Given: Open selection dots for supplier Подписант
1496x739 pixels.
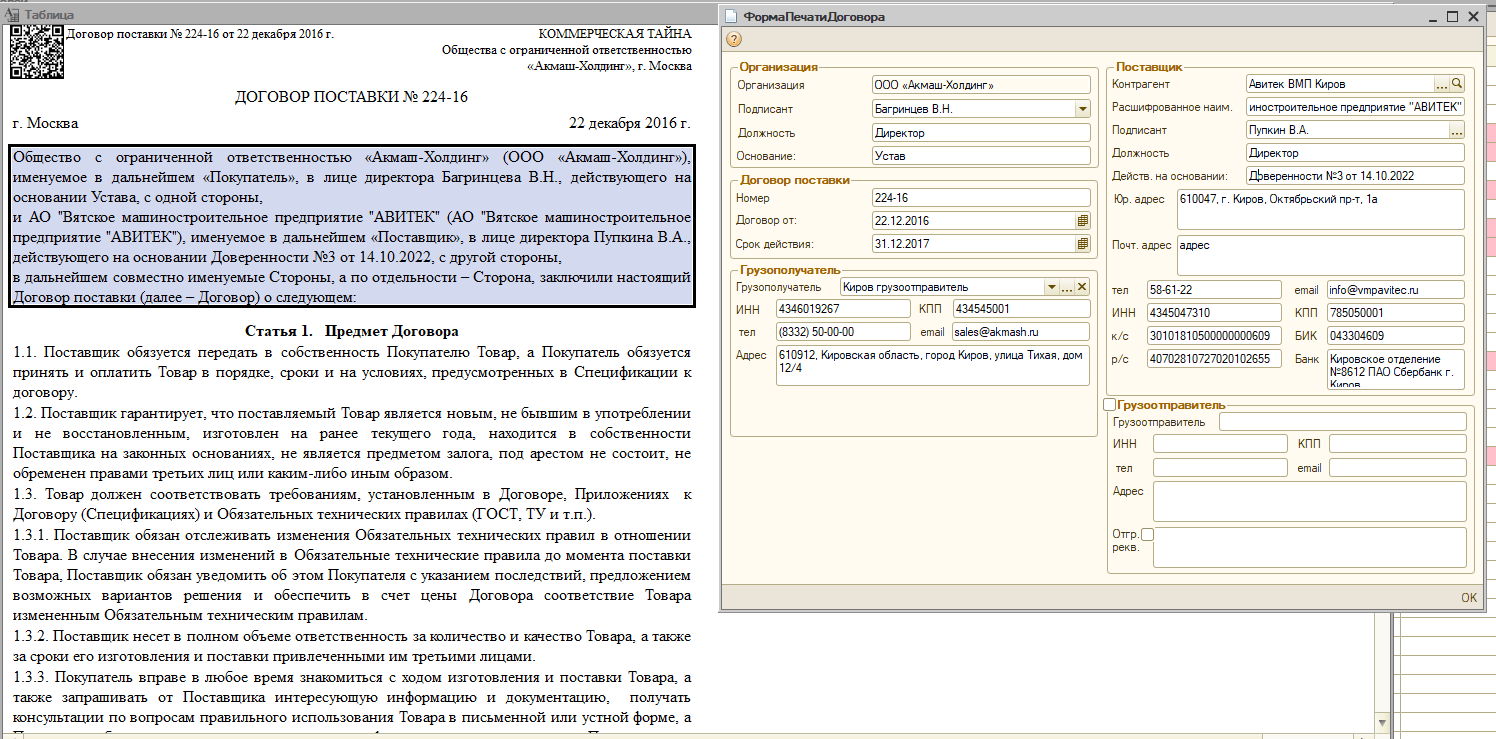Looking at the screenshot, I should [x=1457, y=130].
